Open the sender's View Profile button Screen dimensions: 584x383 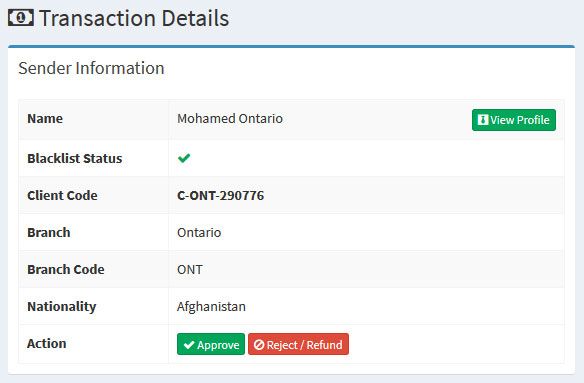coord(514,120)
